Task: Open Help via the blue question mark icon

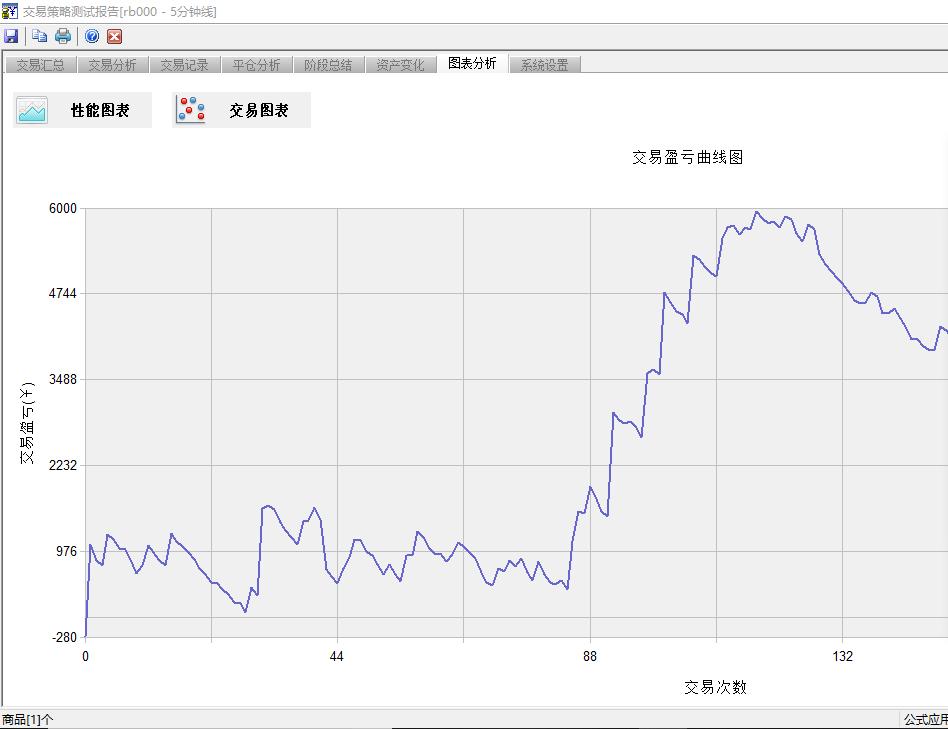Action: point(90,35)
